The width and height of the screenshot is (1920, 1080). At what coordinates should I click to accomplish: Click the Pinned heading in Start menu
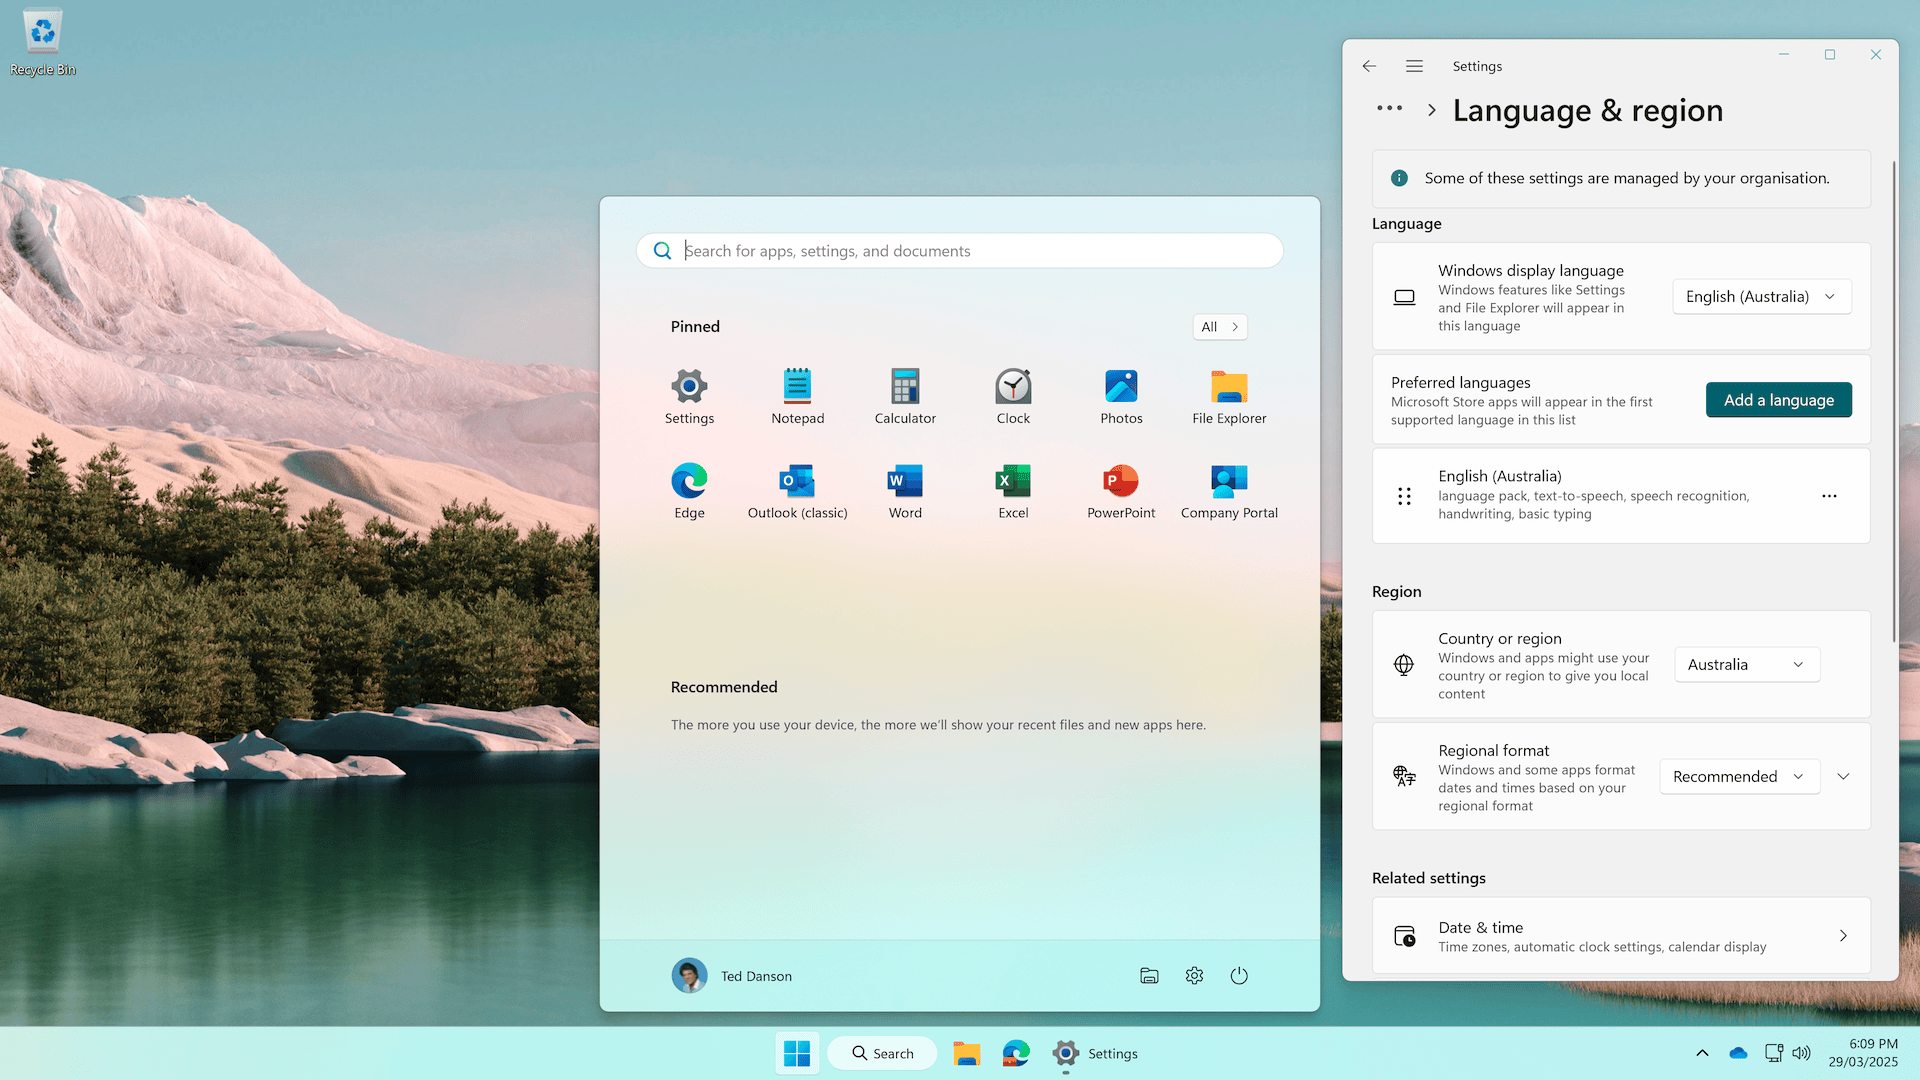click(695, 327)
